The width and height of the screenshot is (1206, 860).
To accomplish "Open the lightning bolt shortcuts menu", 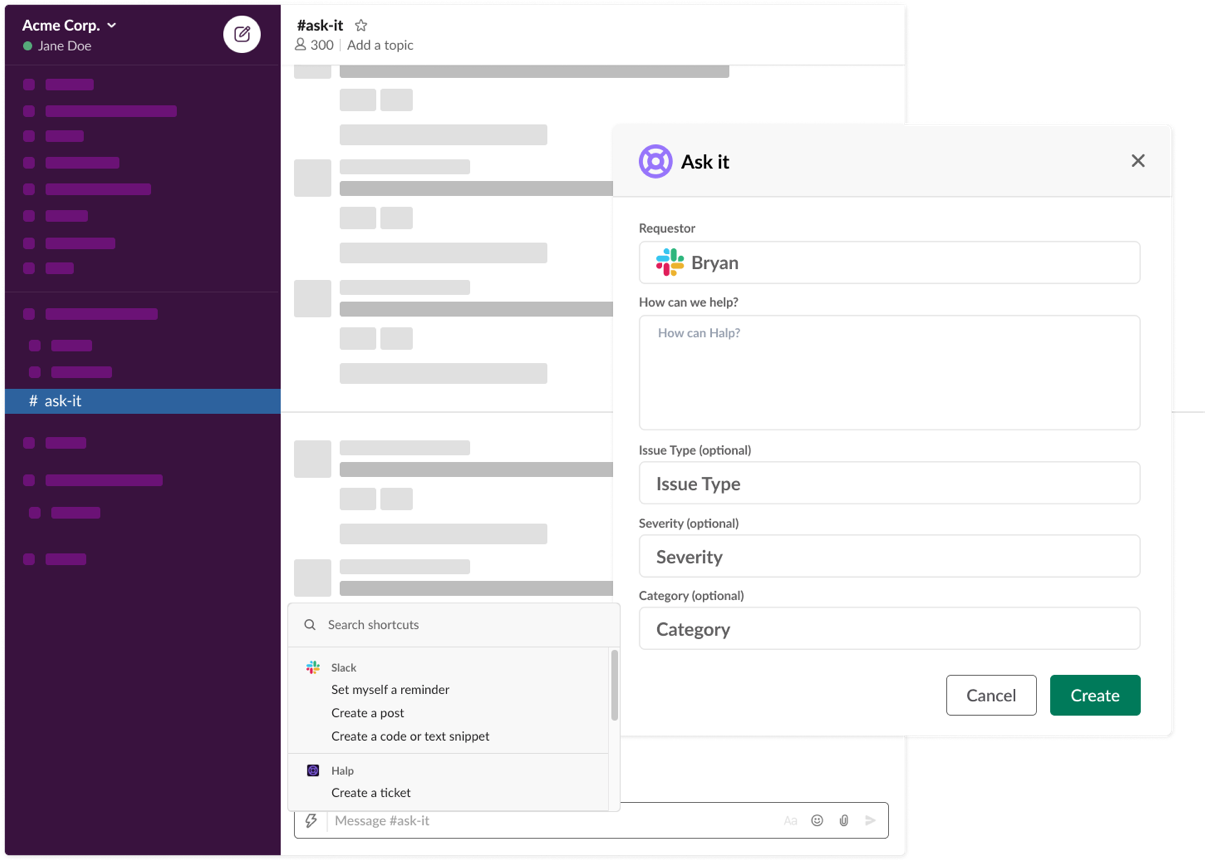I will click(311, 821).
